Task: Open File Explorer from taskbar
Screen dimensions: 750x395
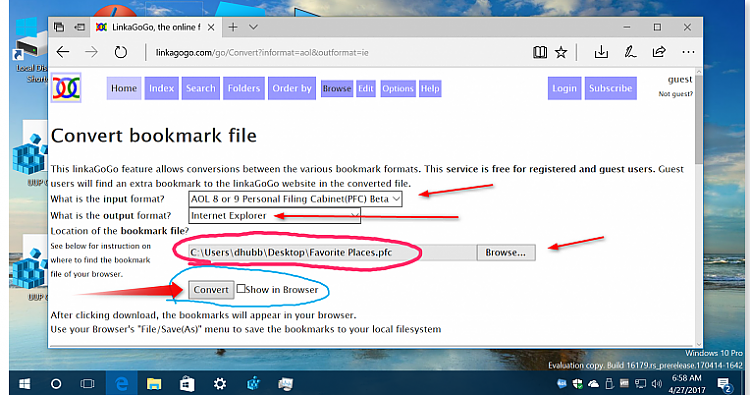Action: pos(154,384)
